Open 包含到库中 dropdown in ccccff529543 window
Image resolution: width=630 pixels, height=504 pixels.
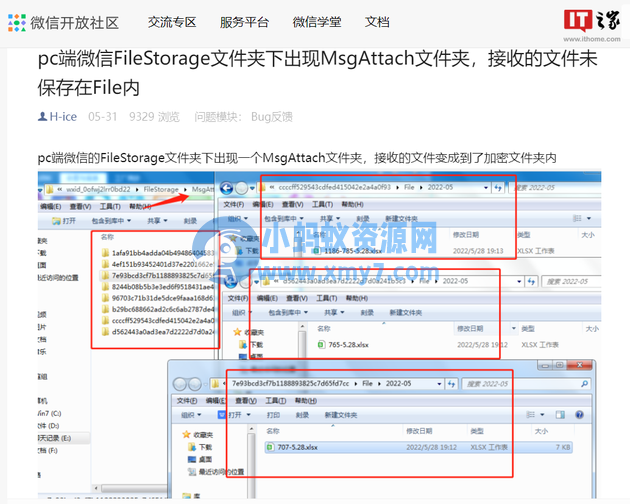[x=284, y=219]
